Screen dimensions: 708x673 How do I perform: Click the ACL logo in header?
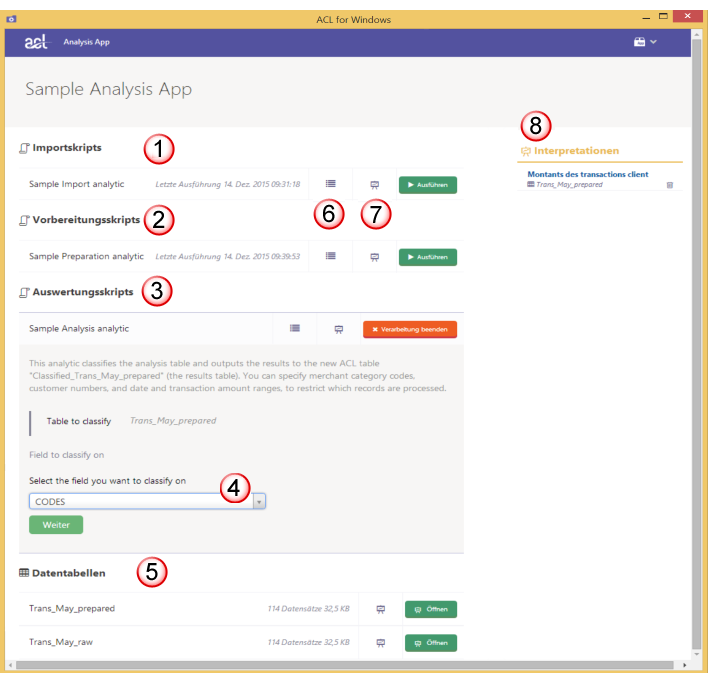click(x=37, y=42)
